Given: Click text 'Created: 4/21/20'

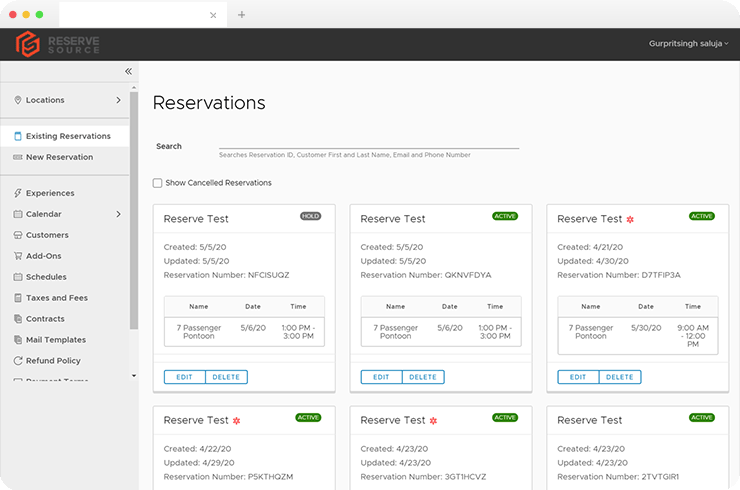Looking at the screenshot, I should pos(590,247).
